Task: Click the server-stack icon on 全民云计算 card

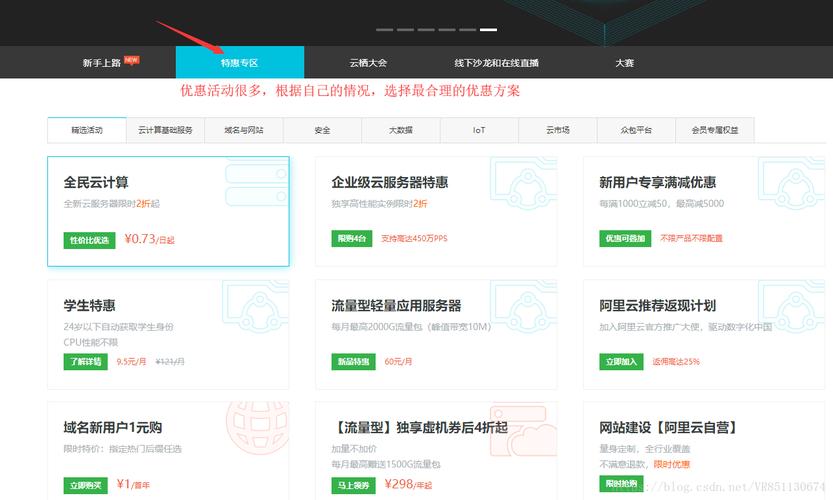Action: 257,183
